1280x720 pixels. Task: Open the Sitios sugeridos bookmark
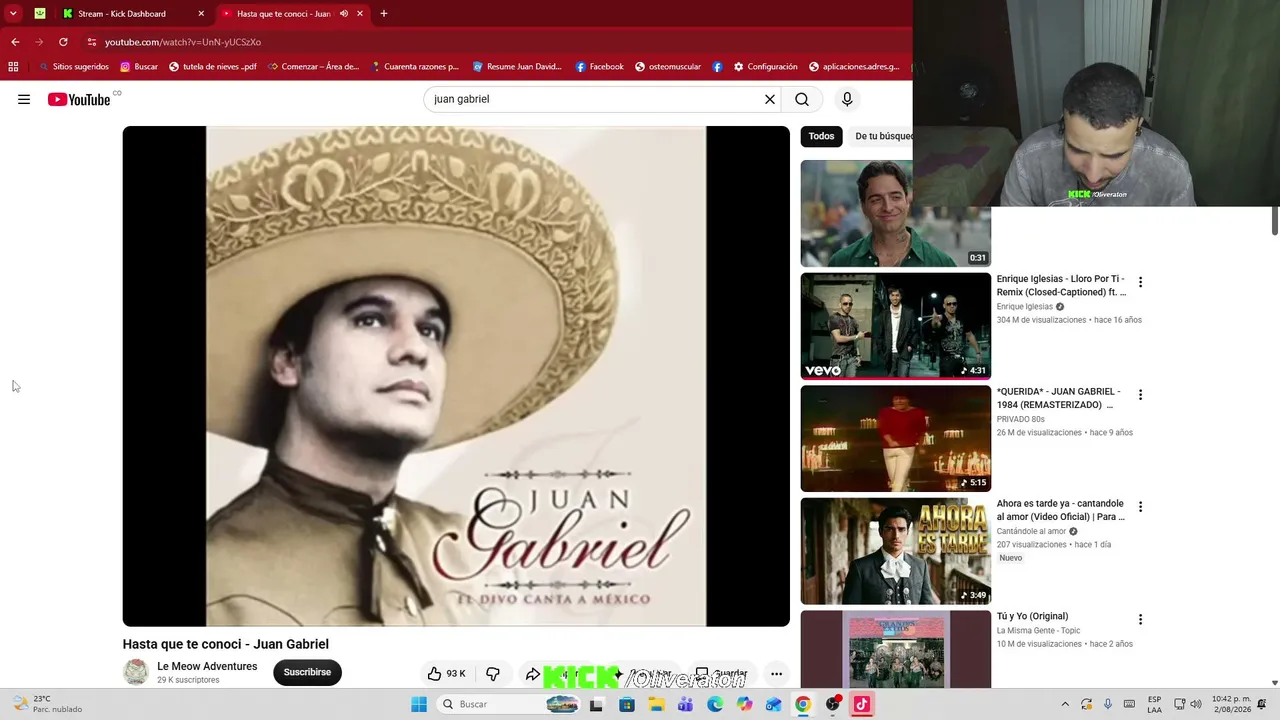(x=74, y=67)
